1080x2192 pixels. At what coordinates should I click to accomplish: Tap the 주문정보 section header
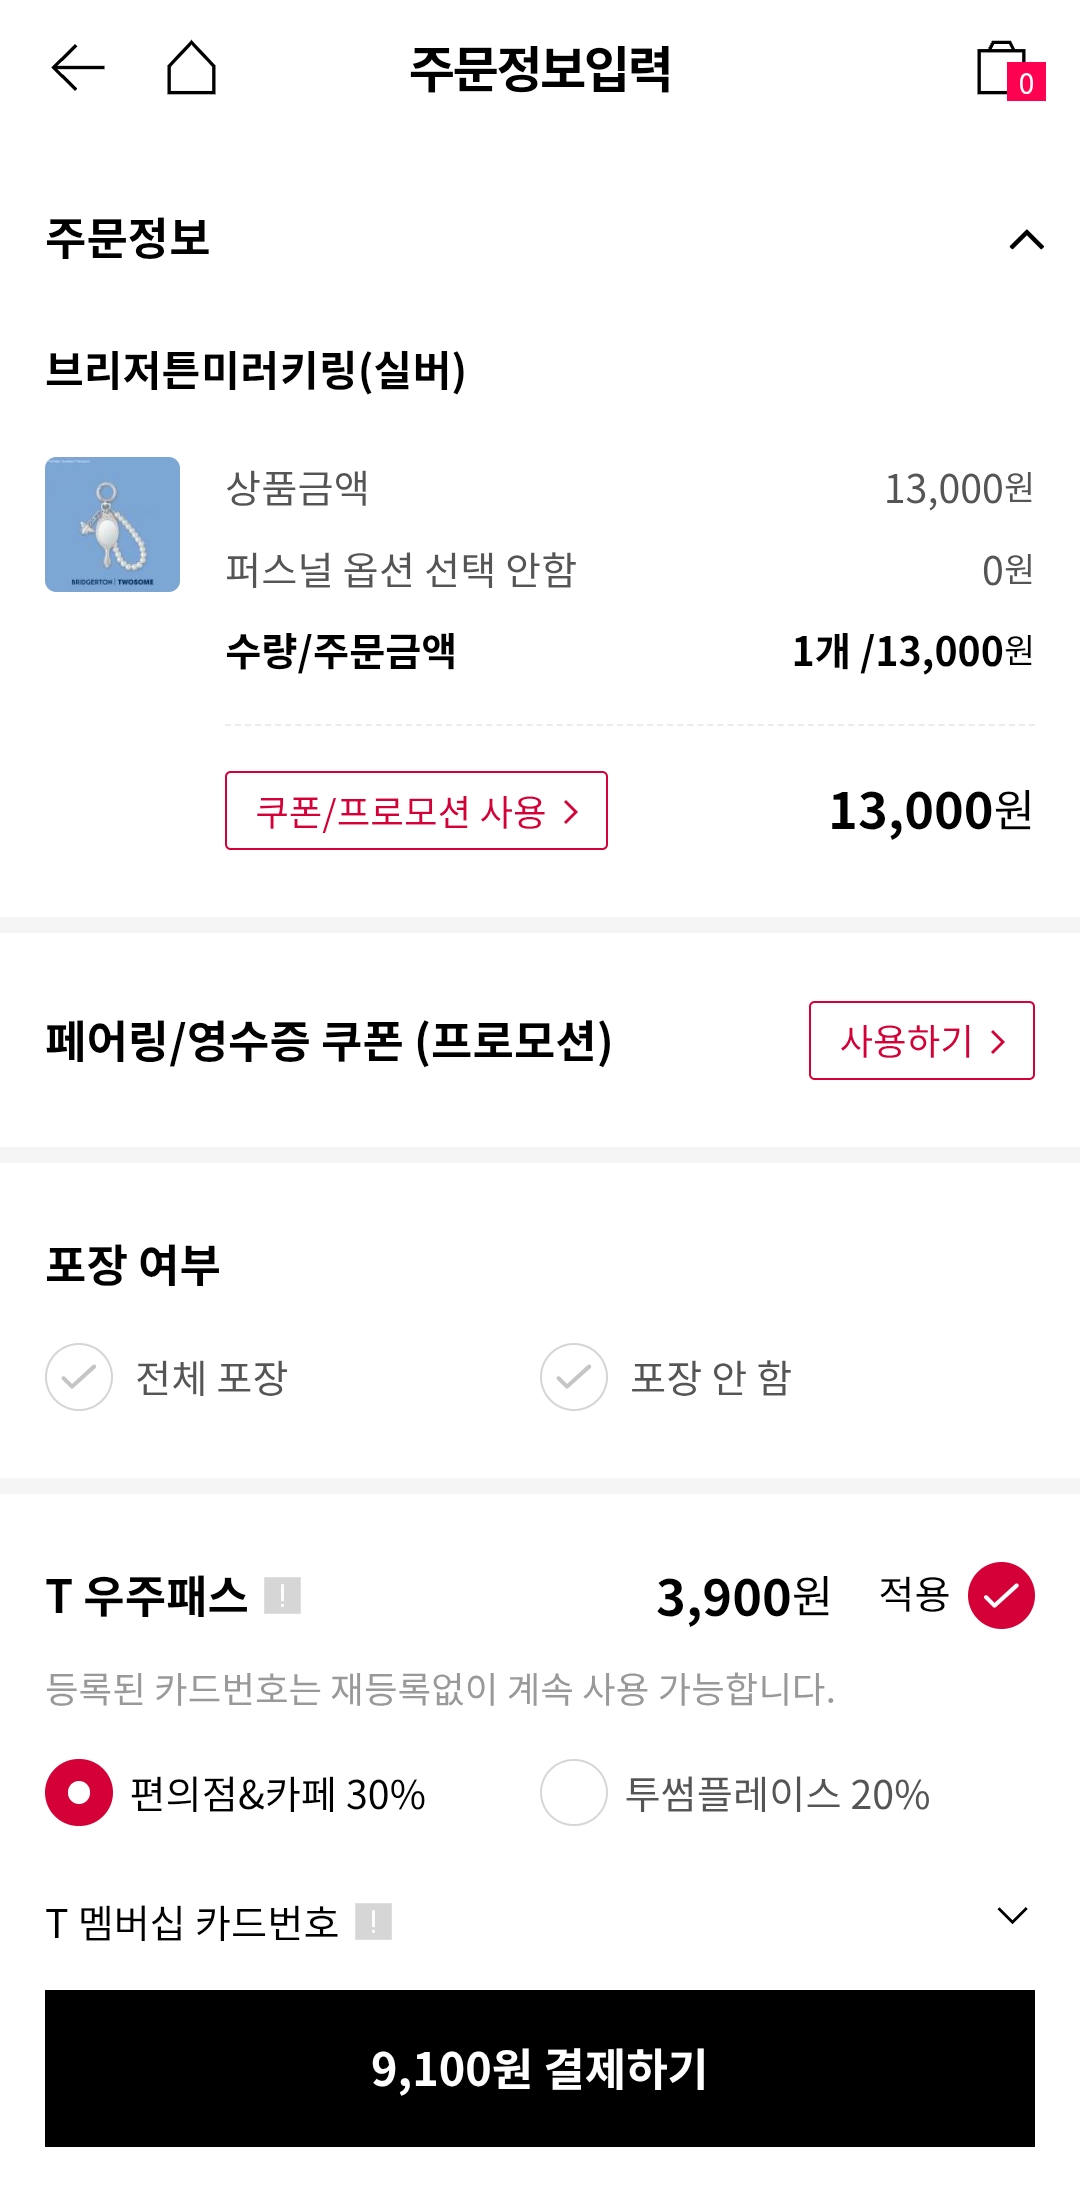pos(128,238)
